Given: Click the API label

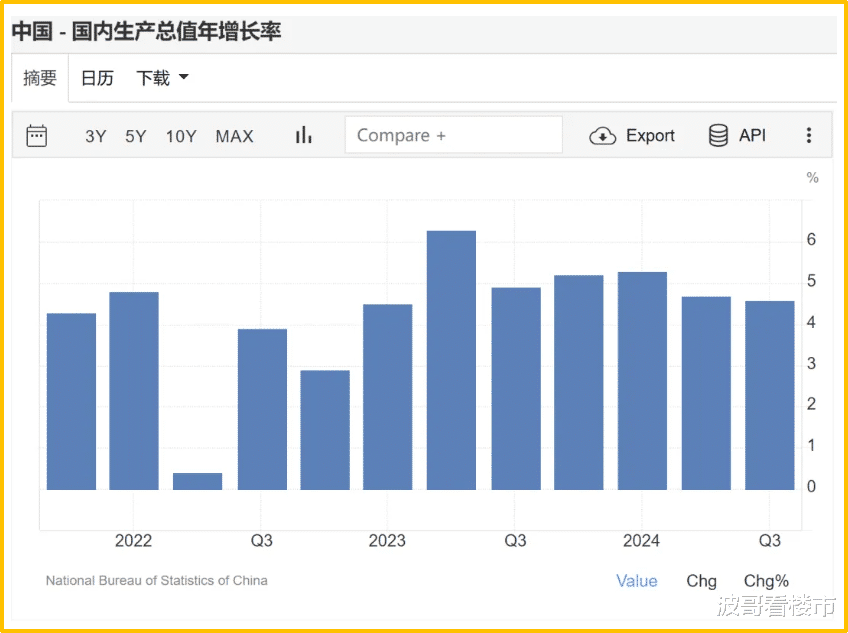Looking at the screenshot, I should 752,135.
